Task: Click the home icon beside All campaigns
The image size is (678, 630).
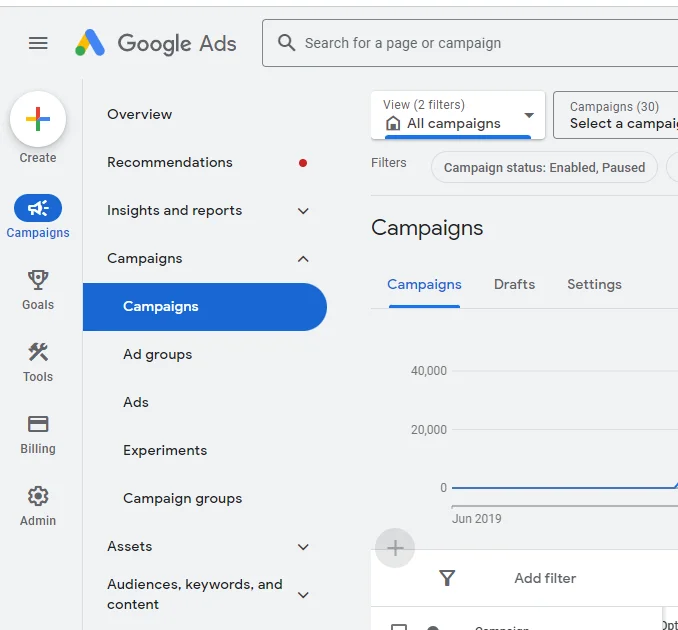Action: (393, 124)
